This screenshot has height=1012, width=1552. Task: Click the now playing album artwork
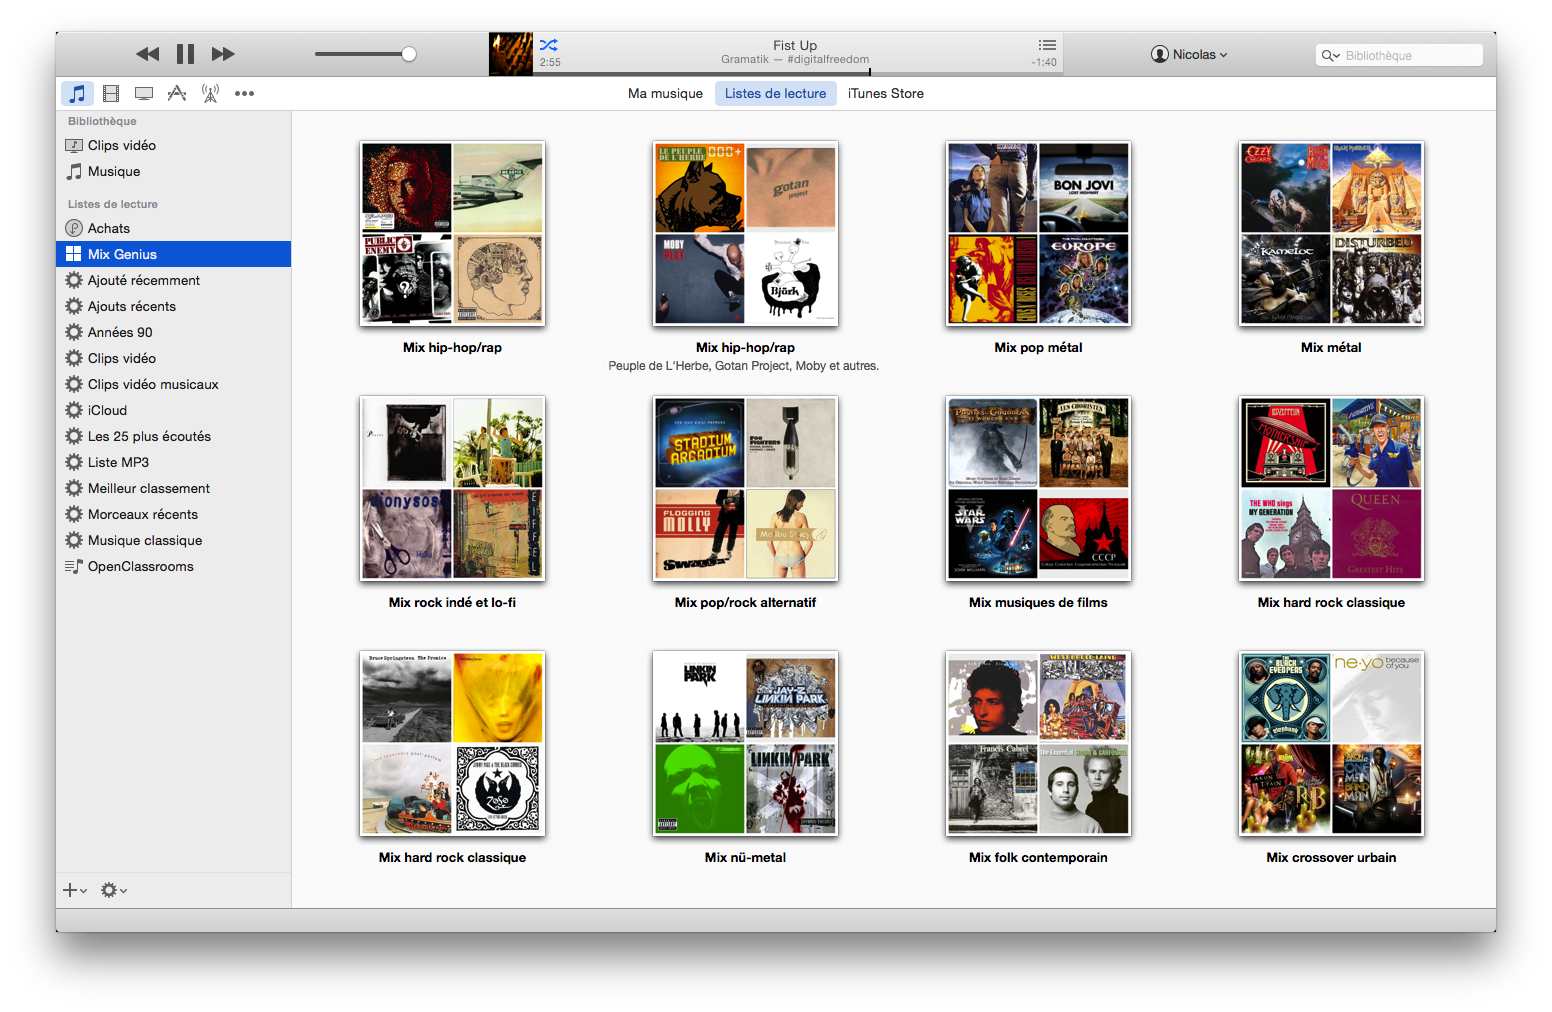(511, 54)
